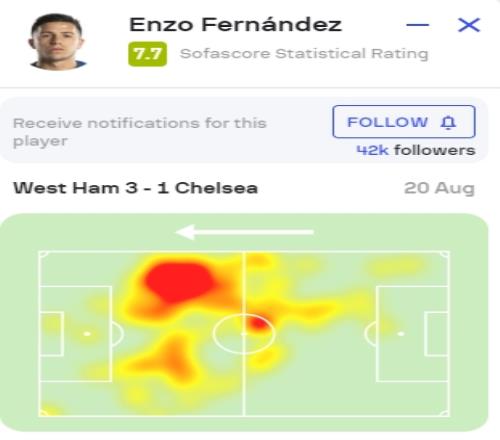
Task: Click the right goal area box
Action: [x=437, y=334]
